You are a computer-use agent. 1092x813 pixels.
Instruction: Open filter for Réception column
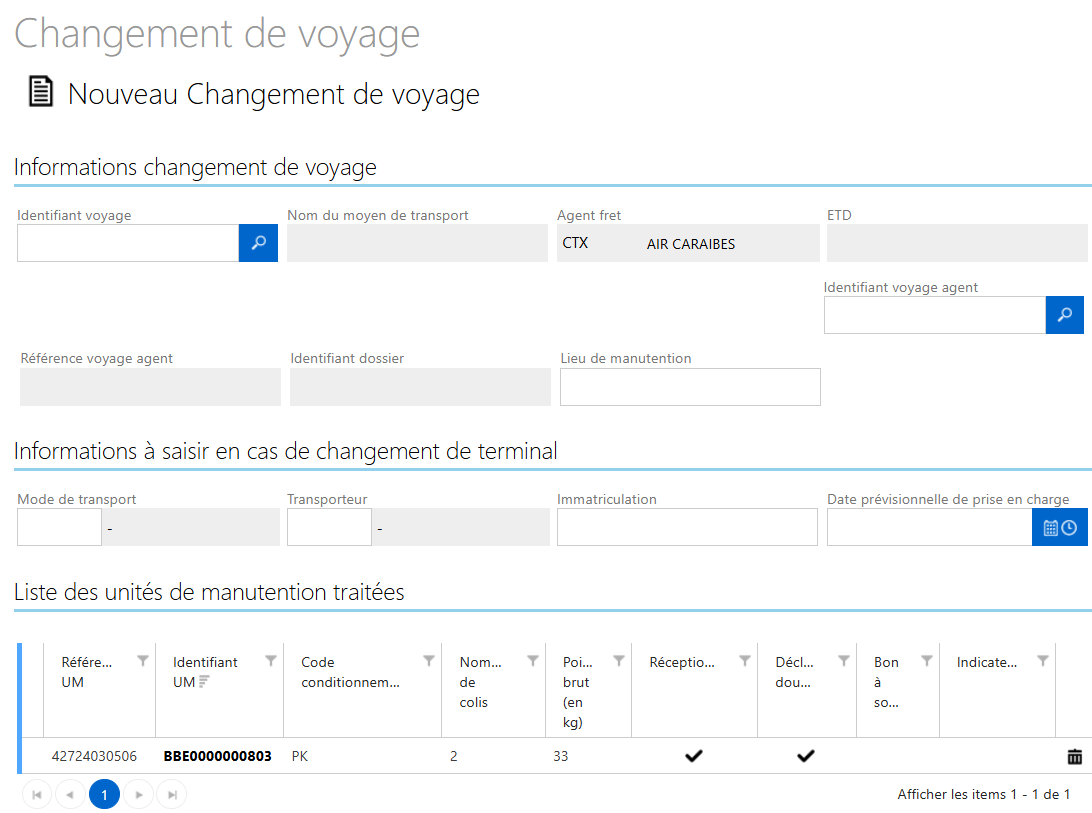tap(744, 661)
